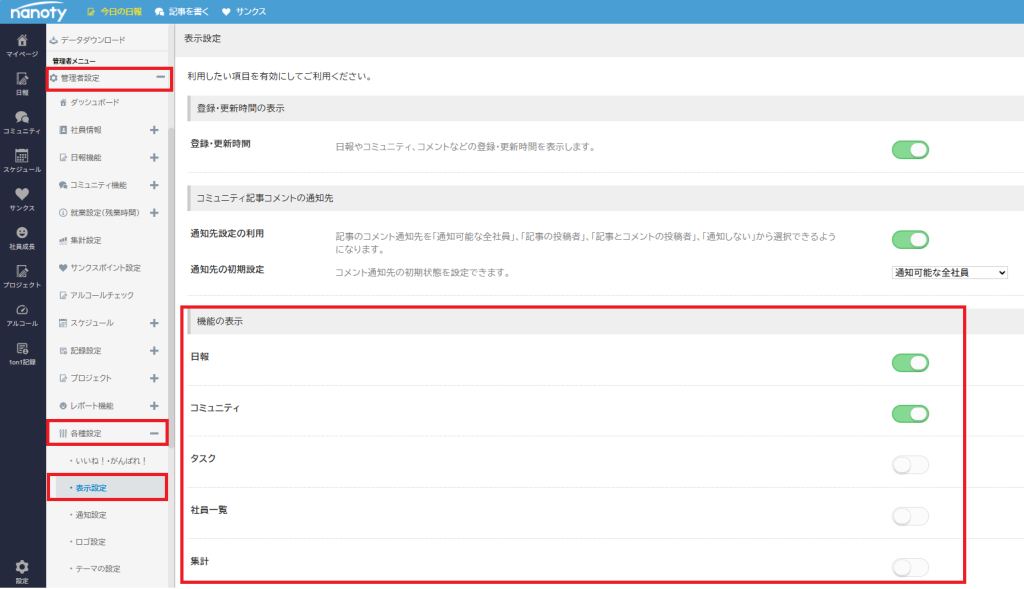Select ロゴ設定 in settings submenu
This screenshot has height=589, width=1024.
click(x=89, y=542)
